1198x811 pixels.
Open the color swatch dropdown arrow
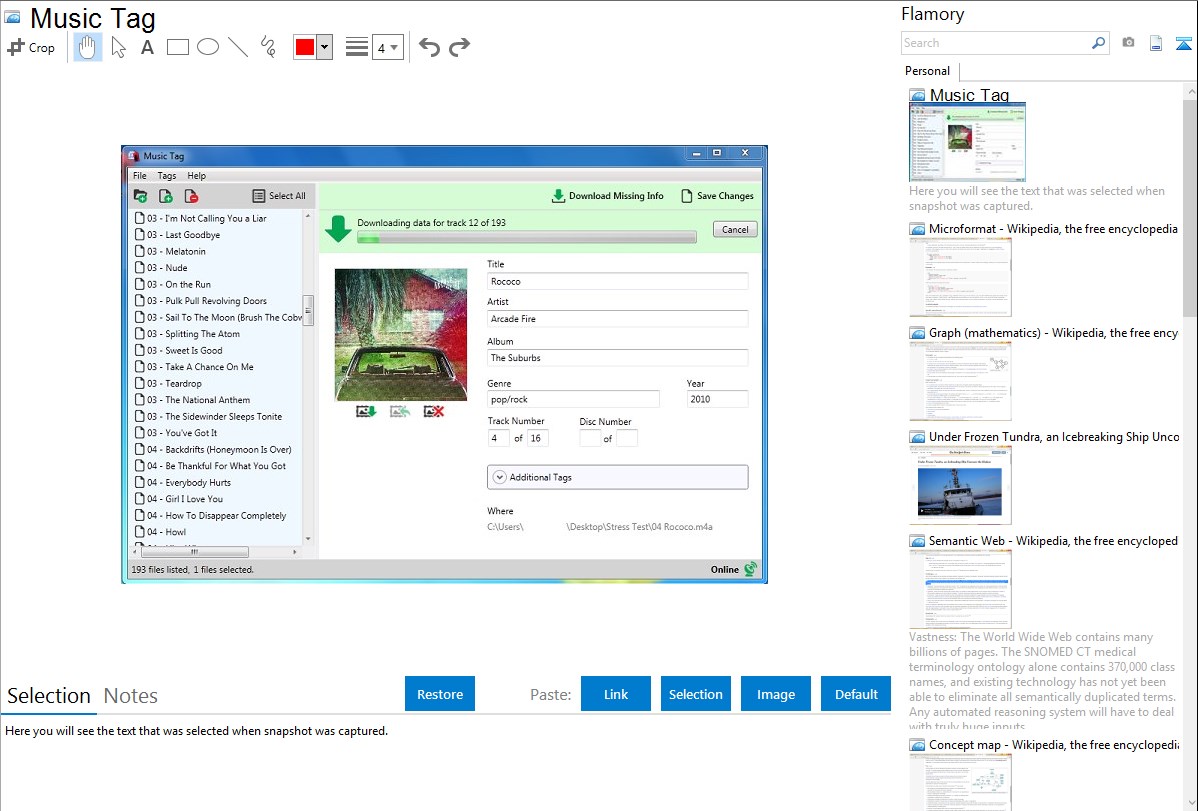click(x=325, y=47)
